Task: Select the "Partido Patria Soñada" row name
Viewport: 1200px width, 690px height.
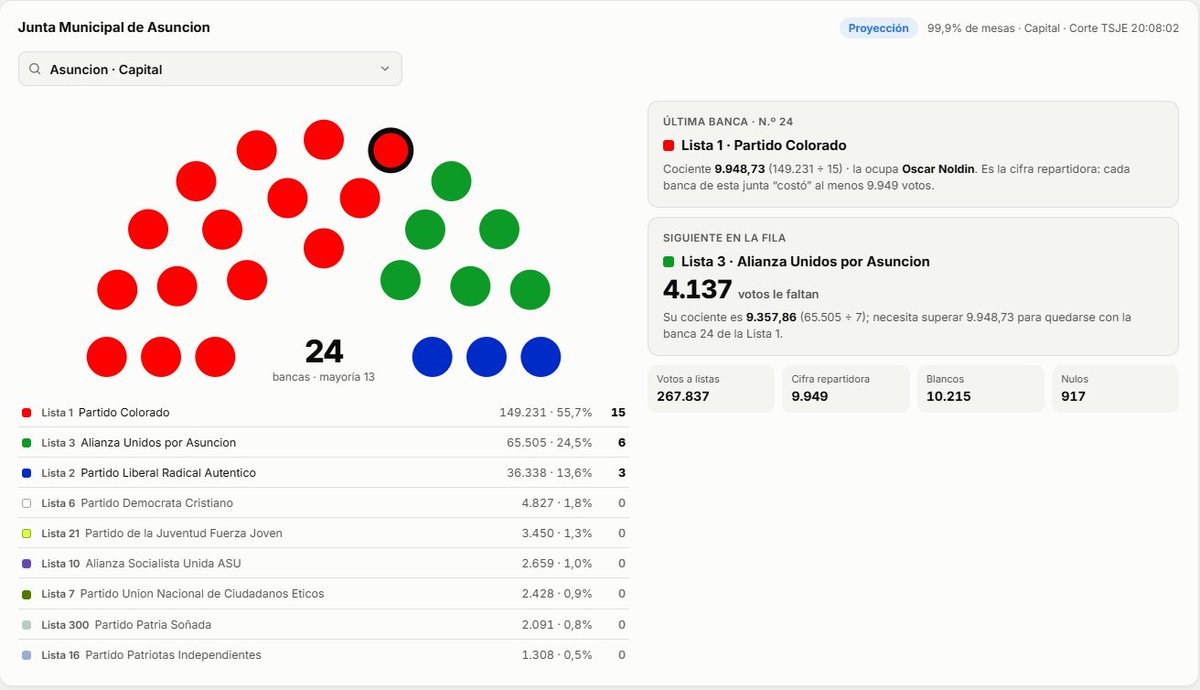Action: [x=153, y=625]
